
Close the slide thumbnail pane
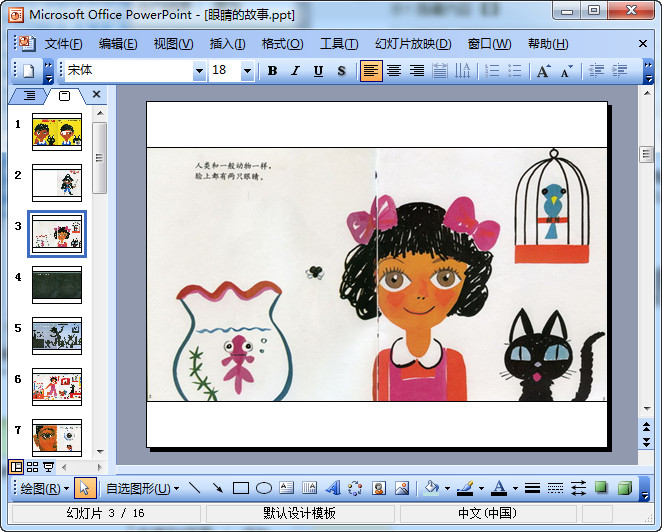pos(96,94)
